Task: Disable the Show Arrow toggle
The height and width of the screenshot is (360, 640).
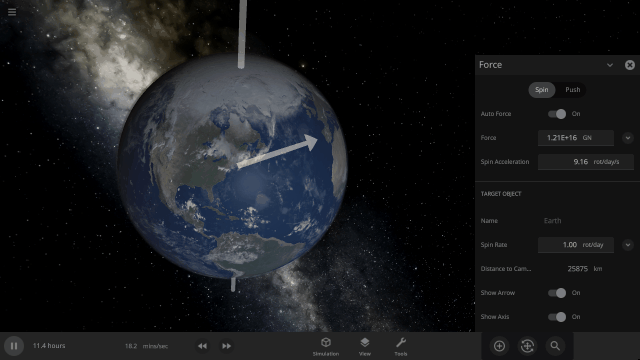Action: point(557,293)
